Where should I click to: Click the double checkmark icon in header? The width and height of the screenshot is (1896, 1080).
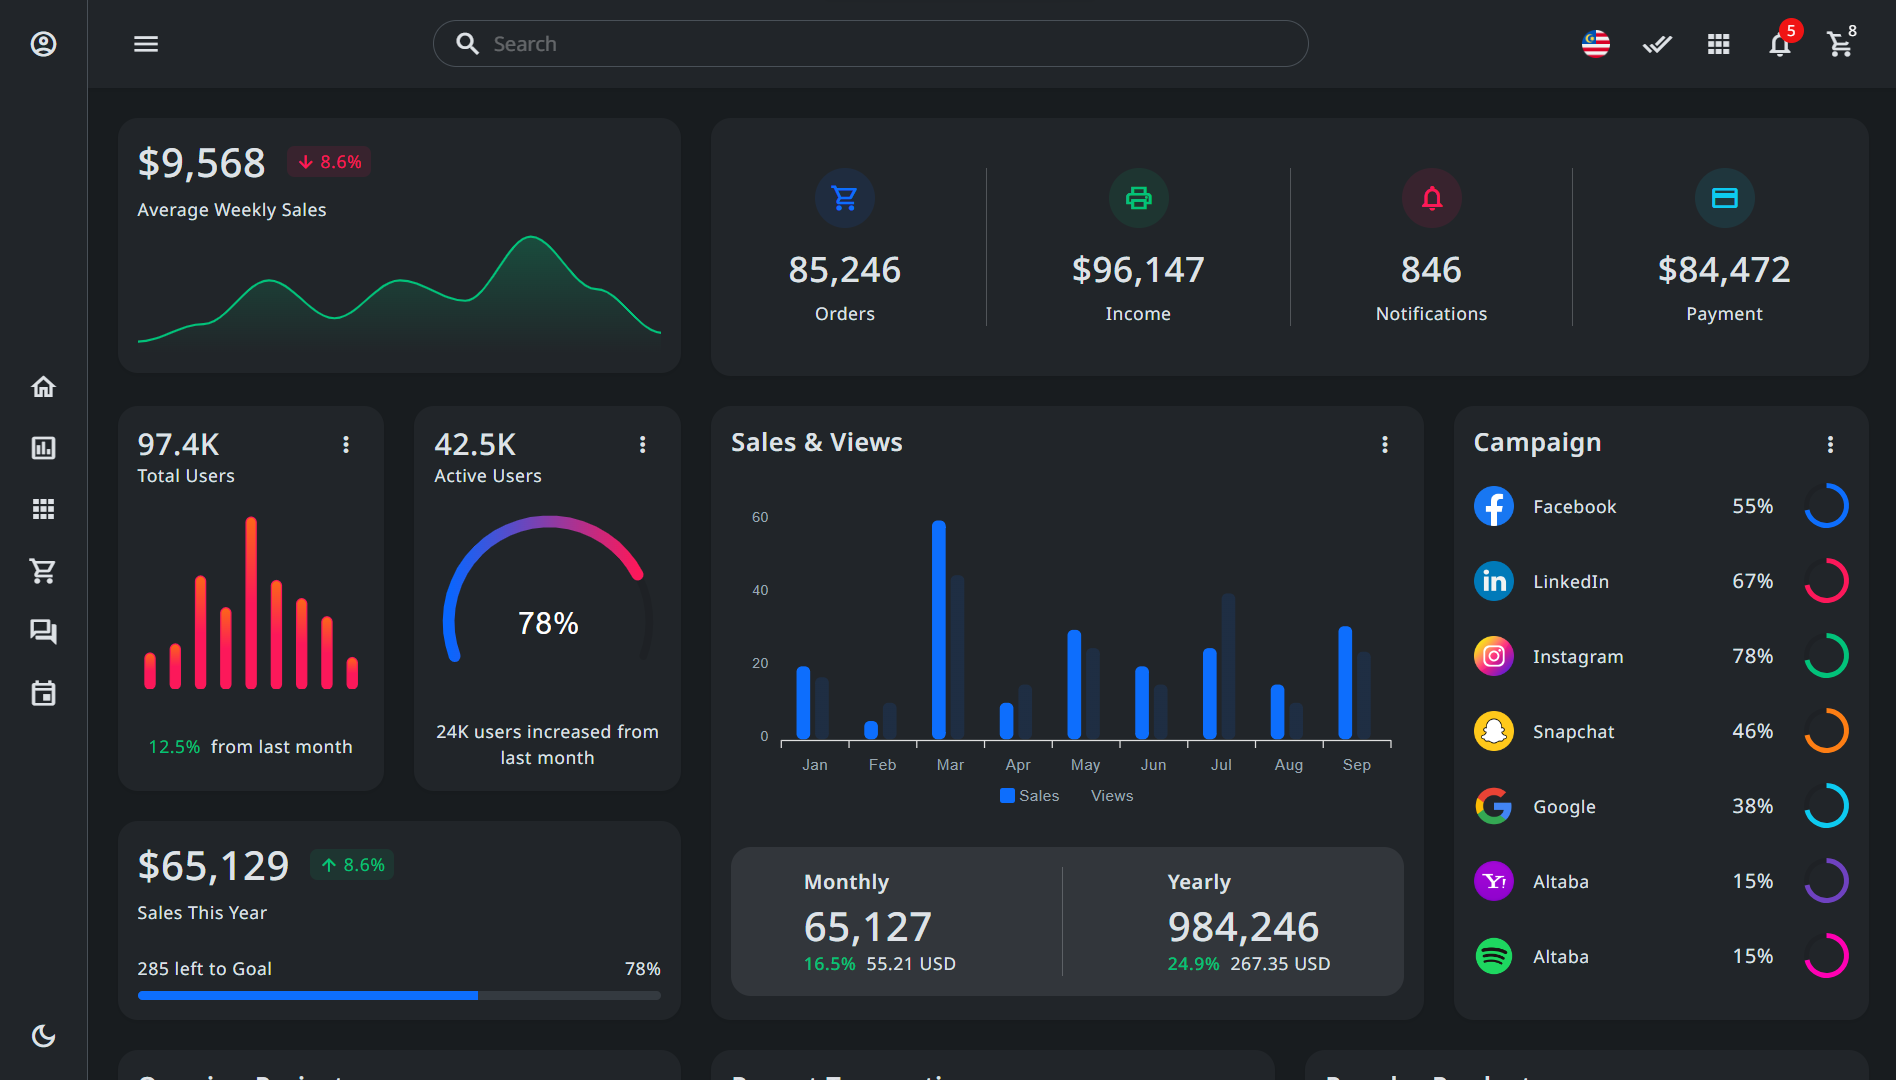coord(1657,44)
